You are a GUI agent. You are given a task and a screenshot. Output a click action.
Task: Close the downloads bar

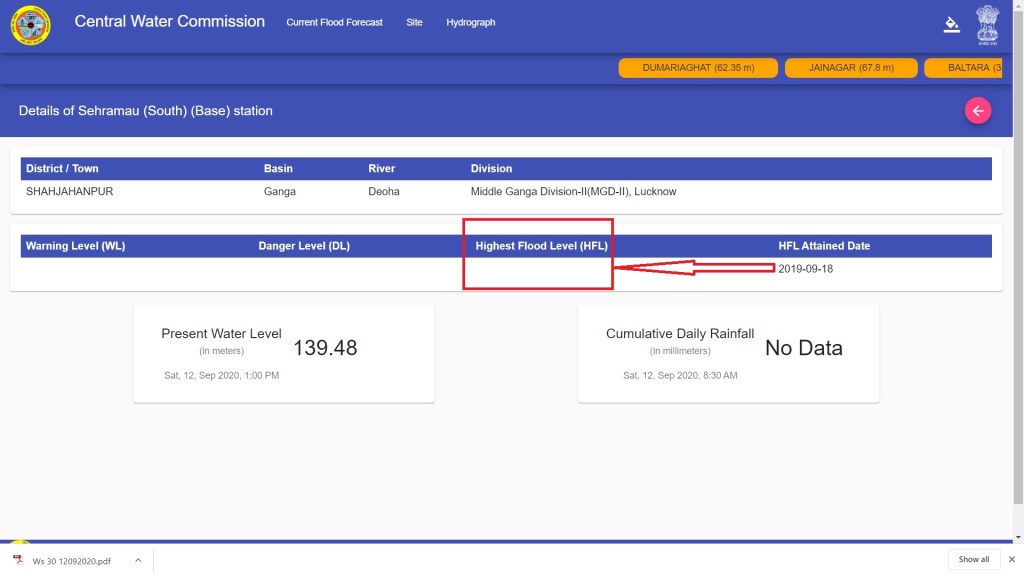pyautogui.click(x=1011, y=559)
